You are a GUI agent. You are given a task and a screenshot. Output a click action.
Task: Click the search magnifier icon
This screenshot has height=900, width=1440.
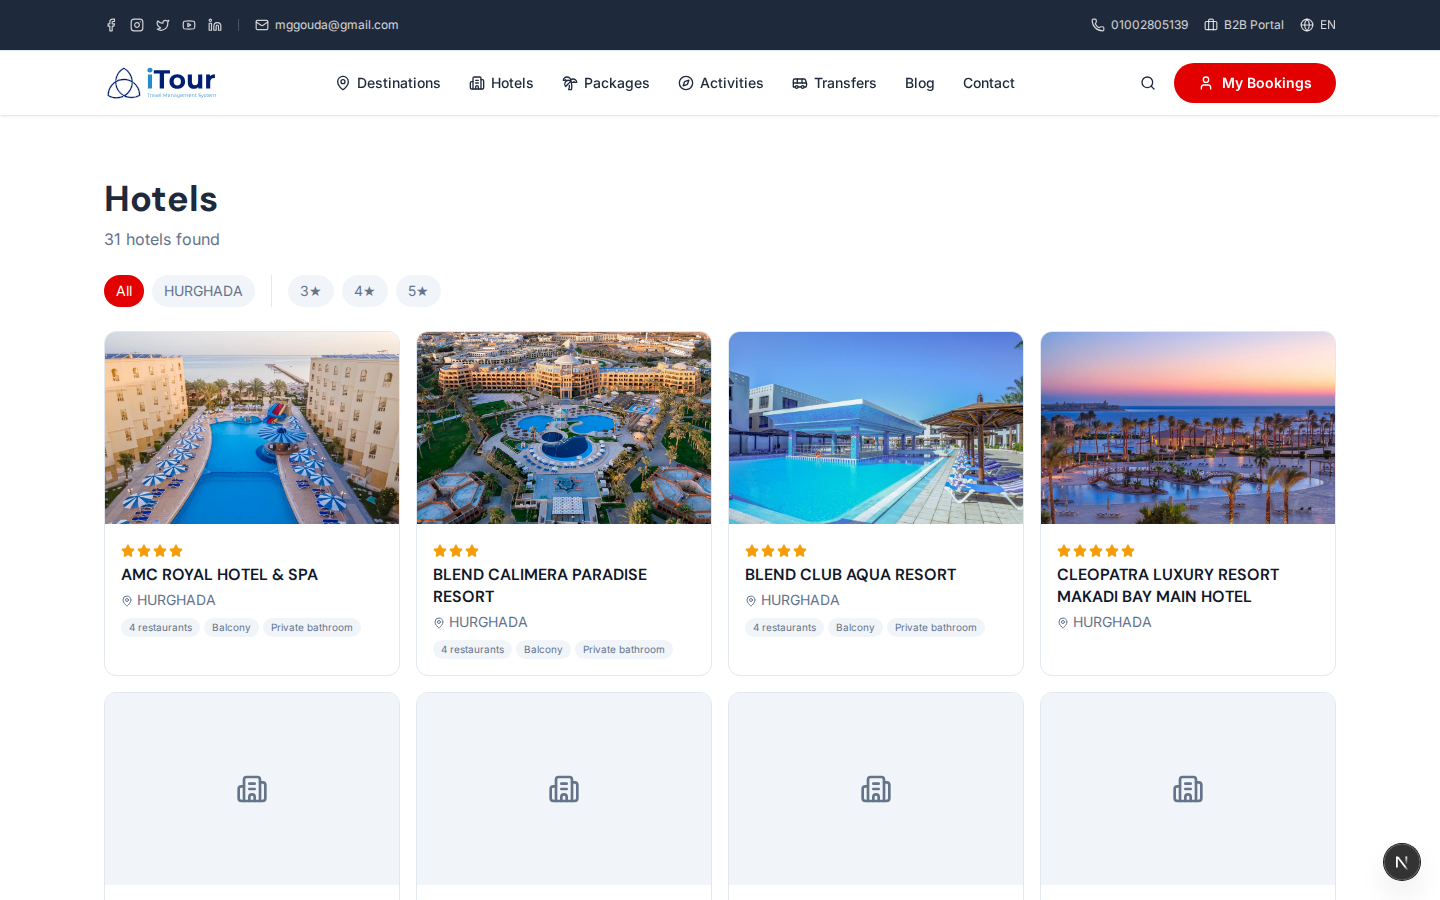(x=1148, y=83)
